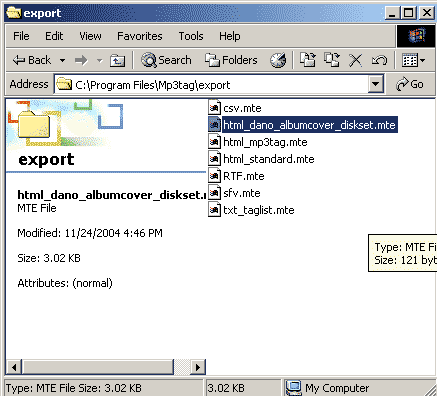Open the Back button history dropdown arrow
437x396 pixels.
pos(62,61)
